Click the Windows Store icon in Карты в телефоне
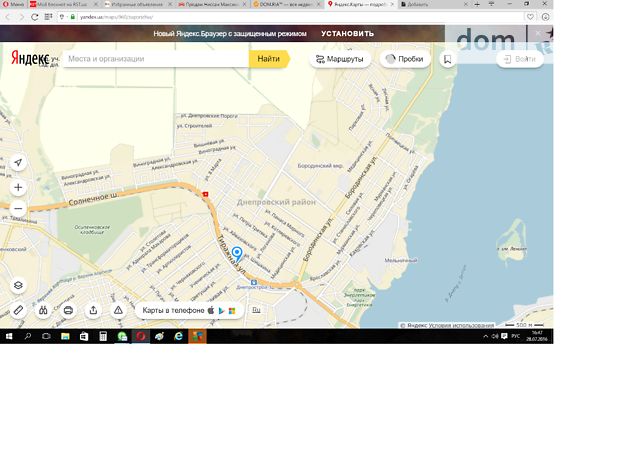620x460 pixels. (x=232, y=310)
